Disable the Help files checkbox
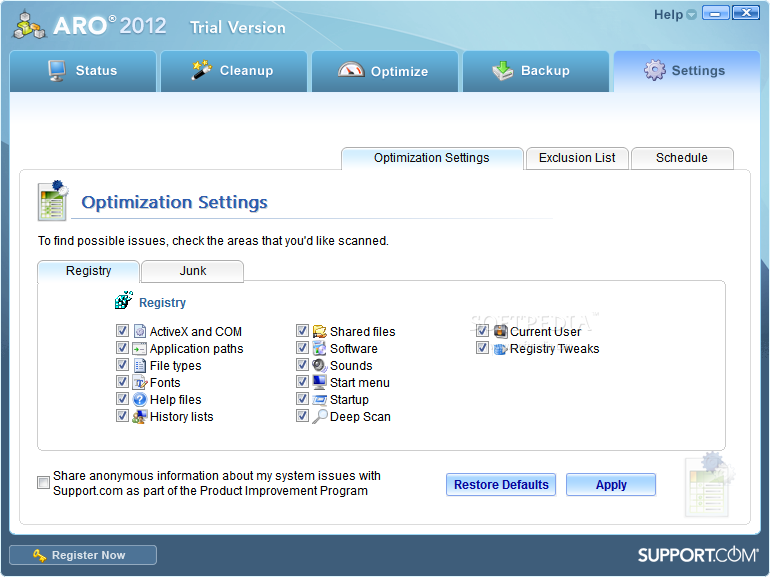Viewport: 770px width, 577px height. 122,399
